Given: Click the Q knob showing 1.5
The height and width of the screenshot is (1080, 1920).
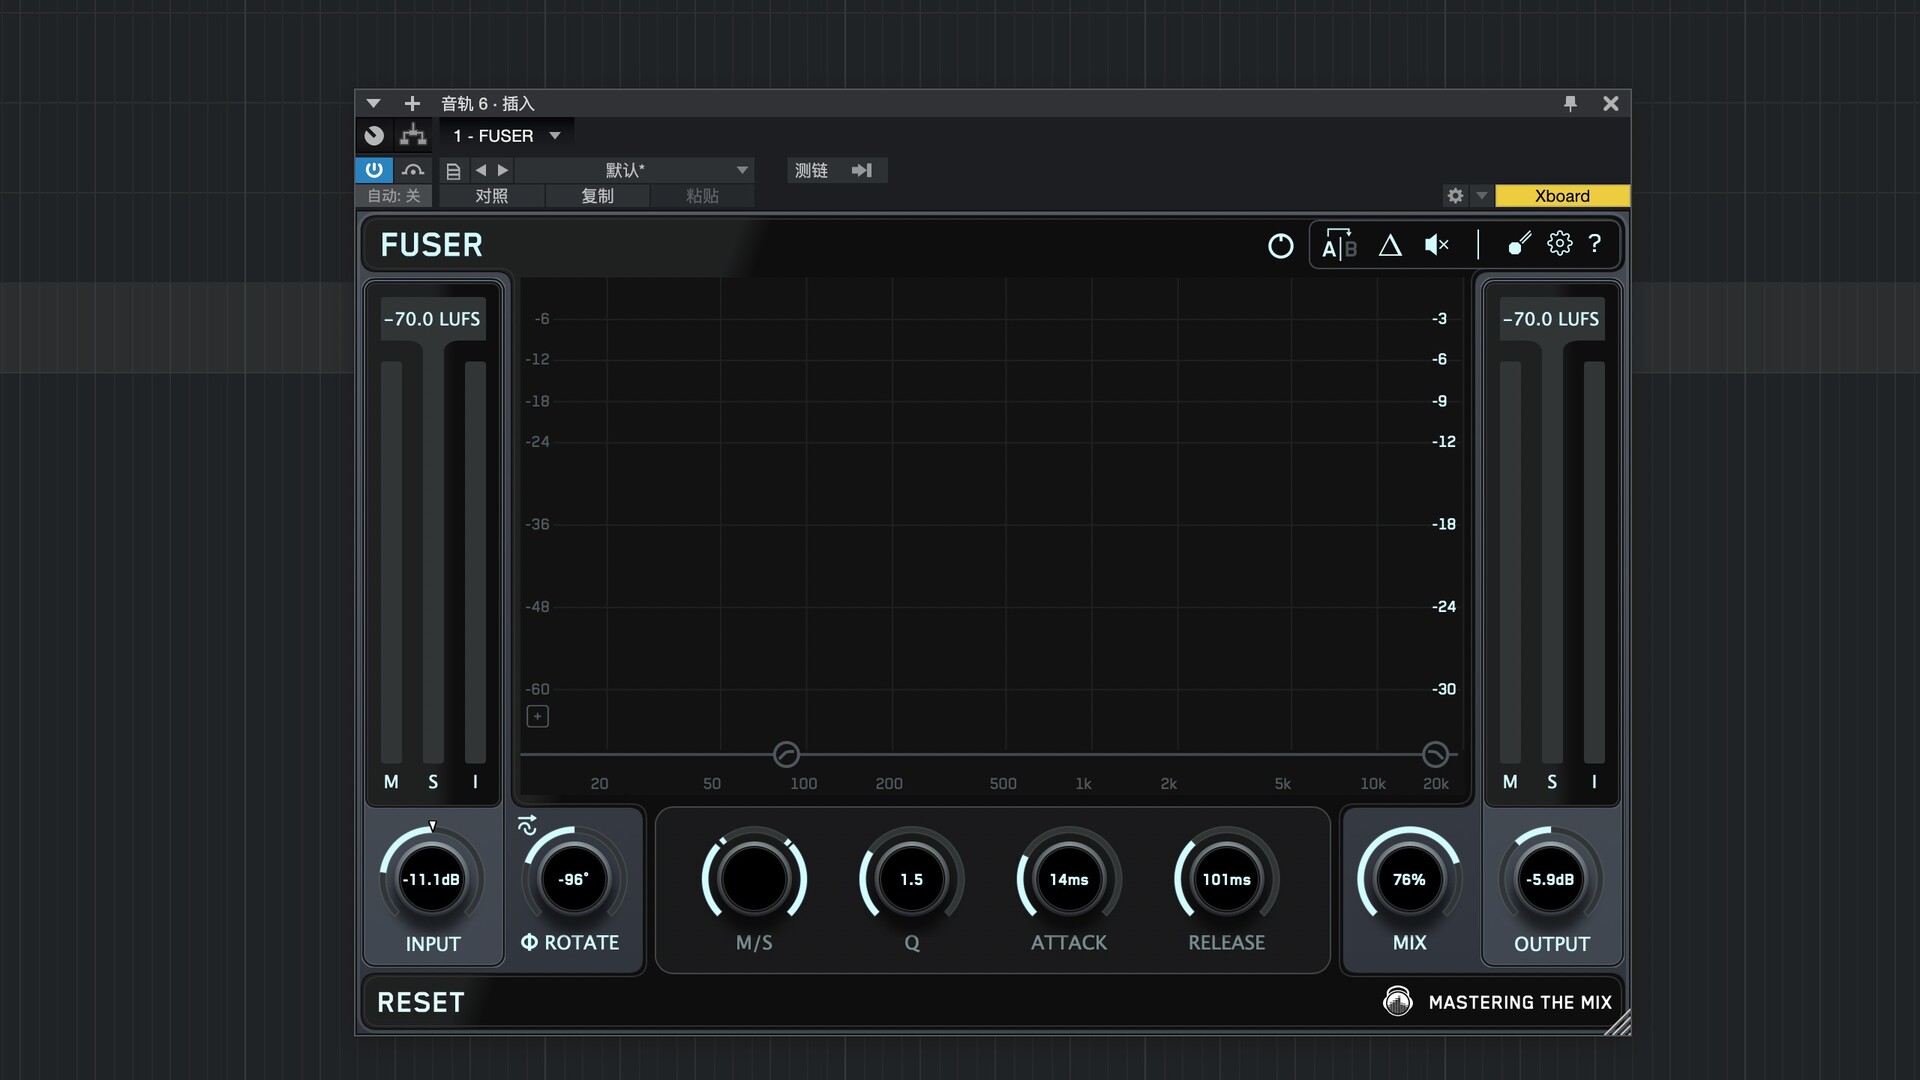Looking at the screenshot, I should (x=911, y=880).
